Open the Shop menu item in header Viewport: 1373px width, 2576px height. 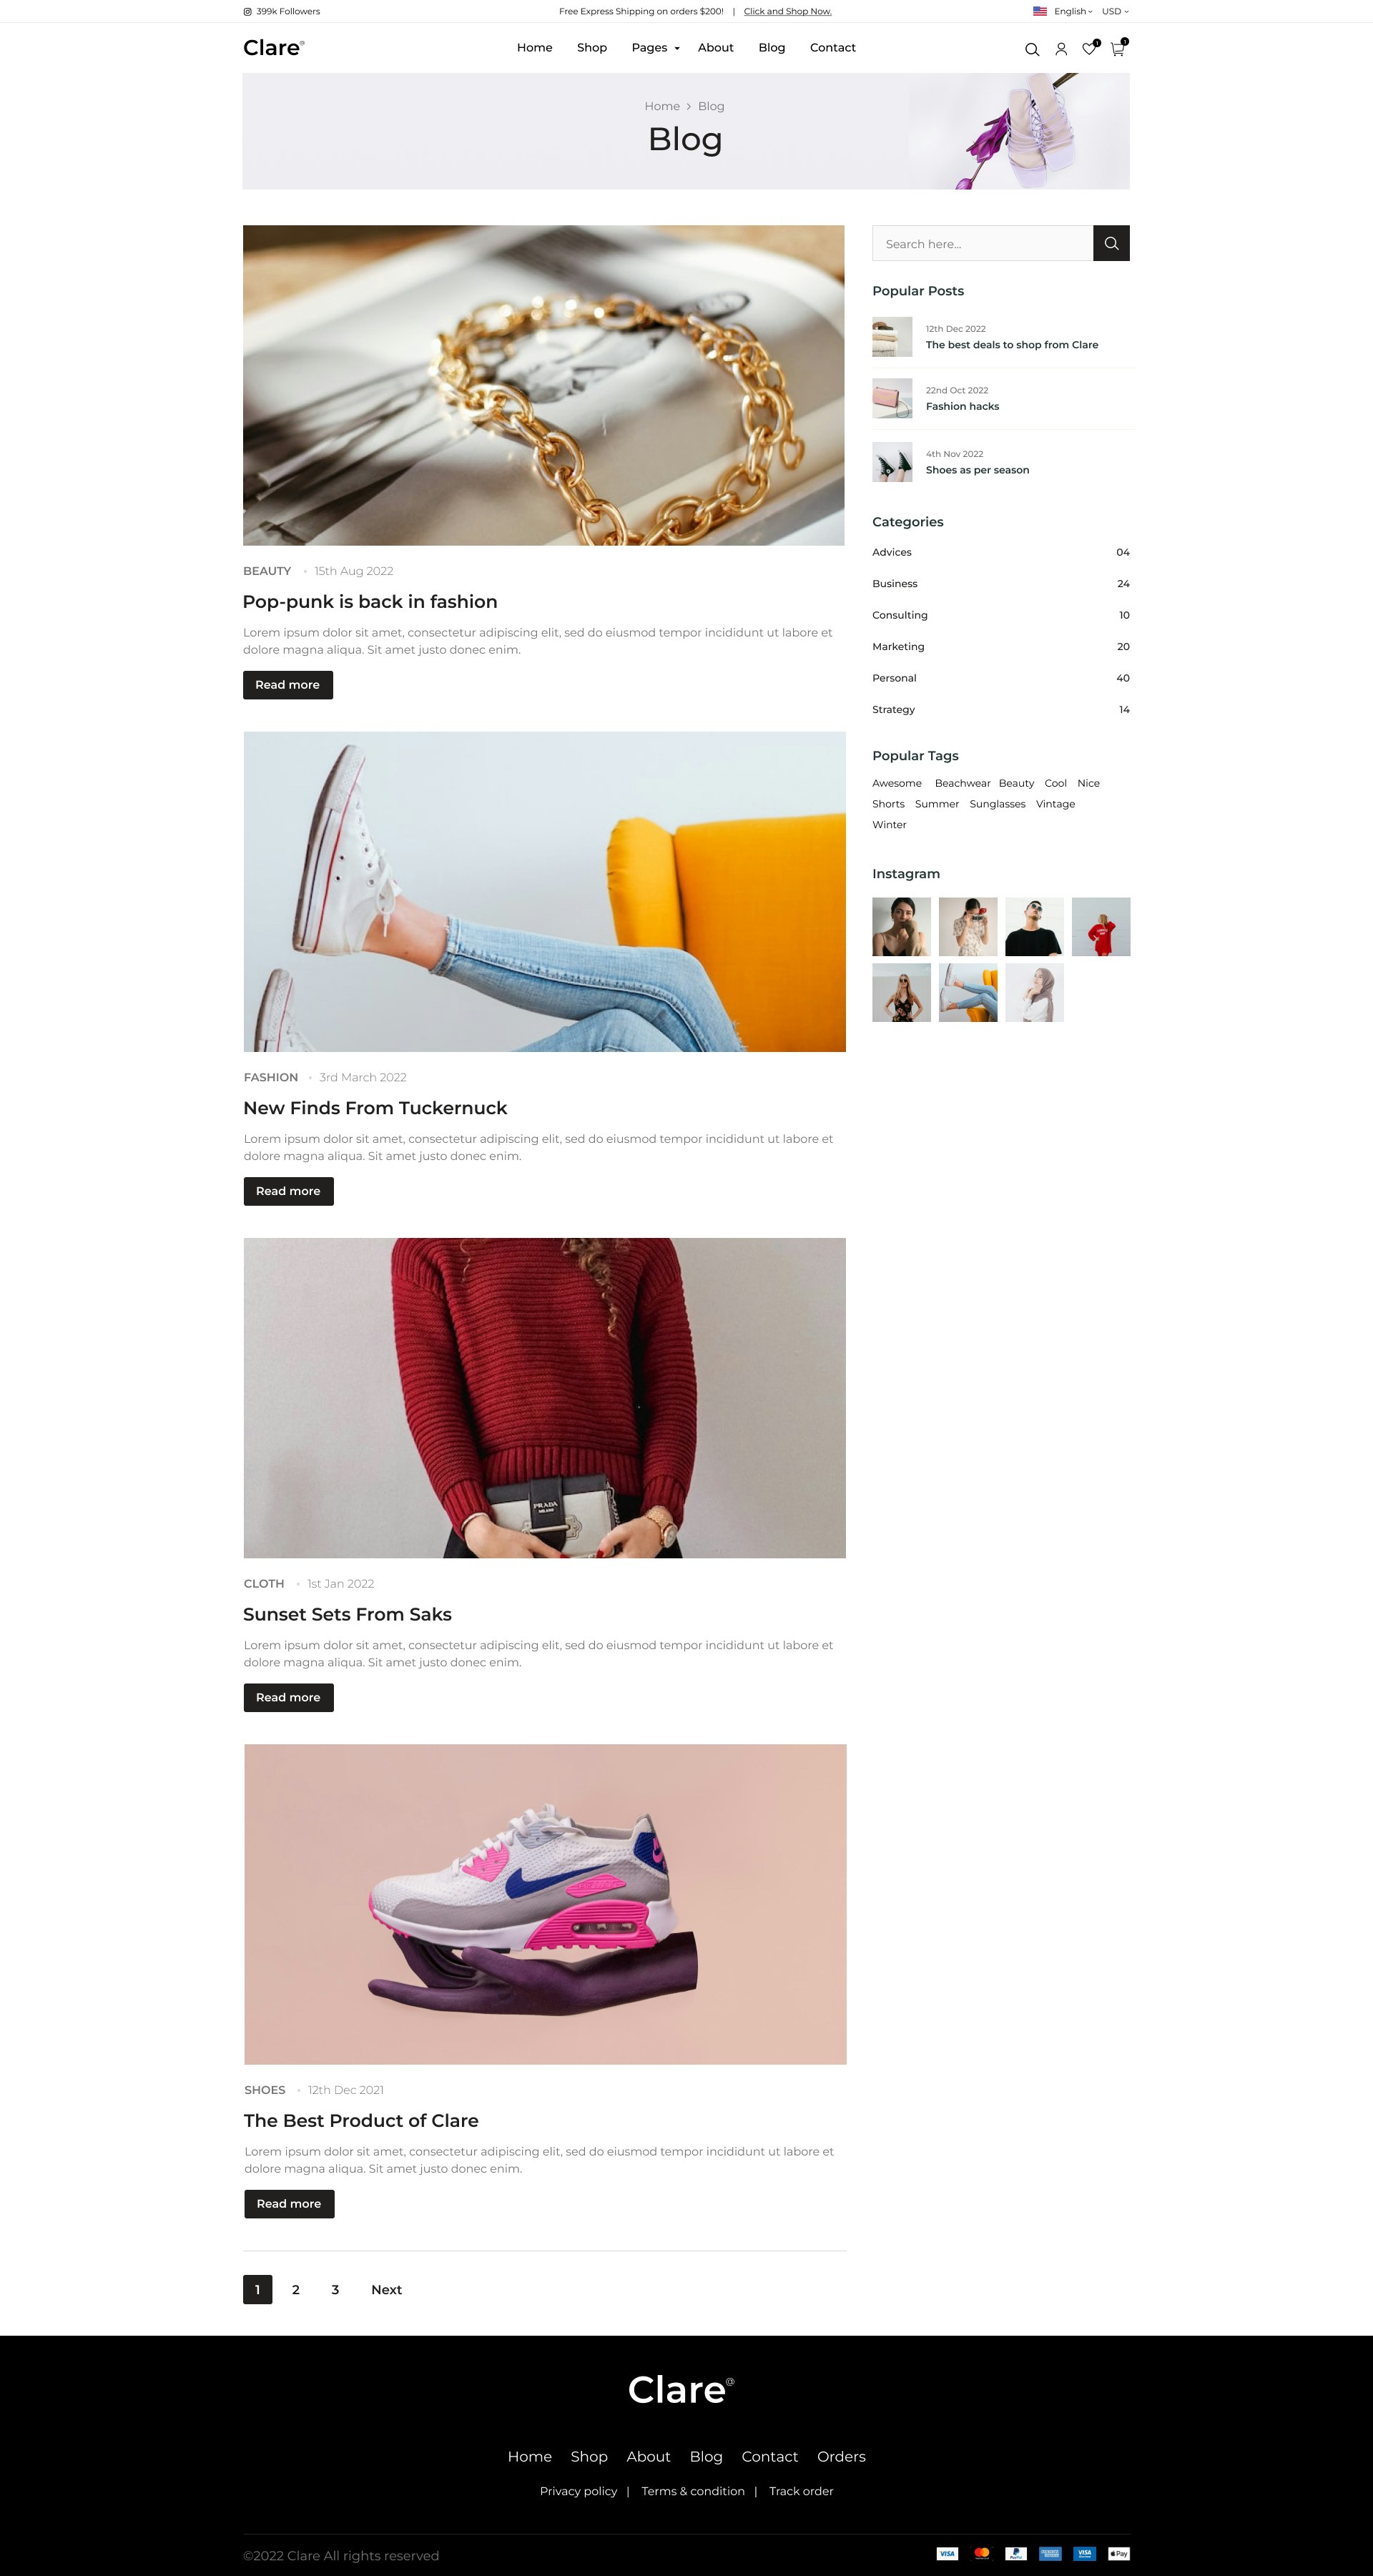point(592,48)
